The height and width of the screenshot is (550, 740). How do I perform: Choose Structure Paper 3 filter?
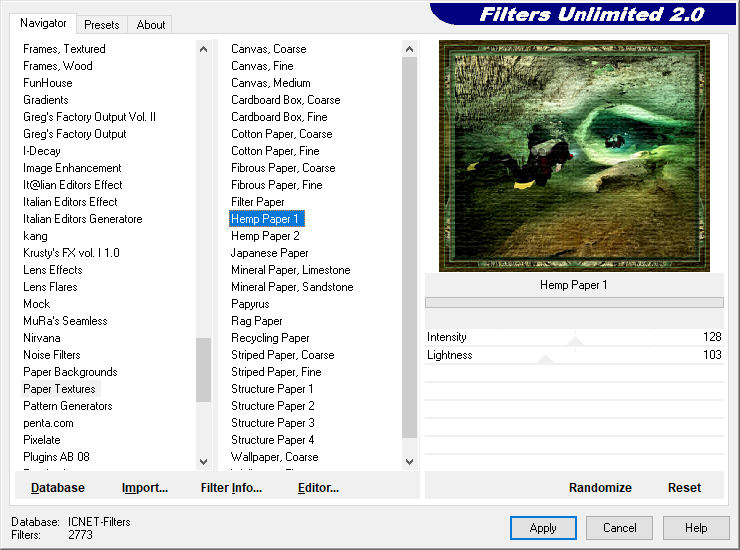click(272, 423)
